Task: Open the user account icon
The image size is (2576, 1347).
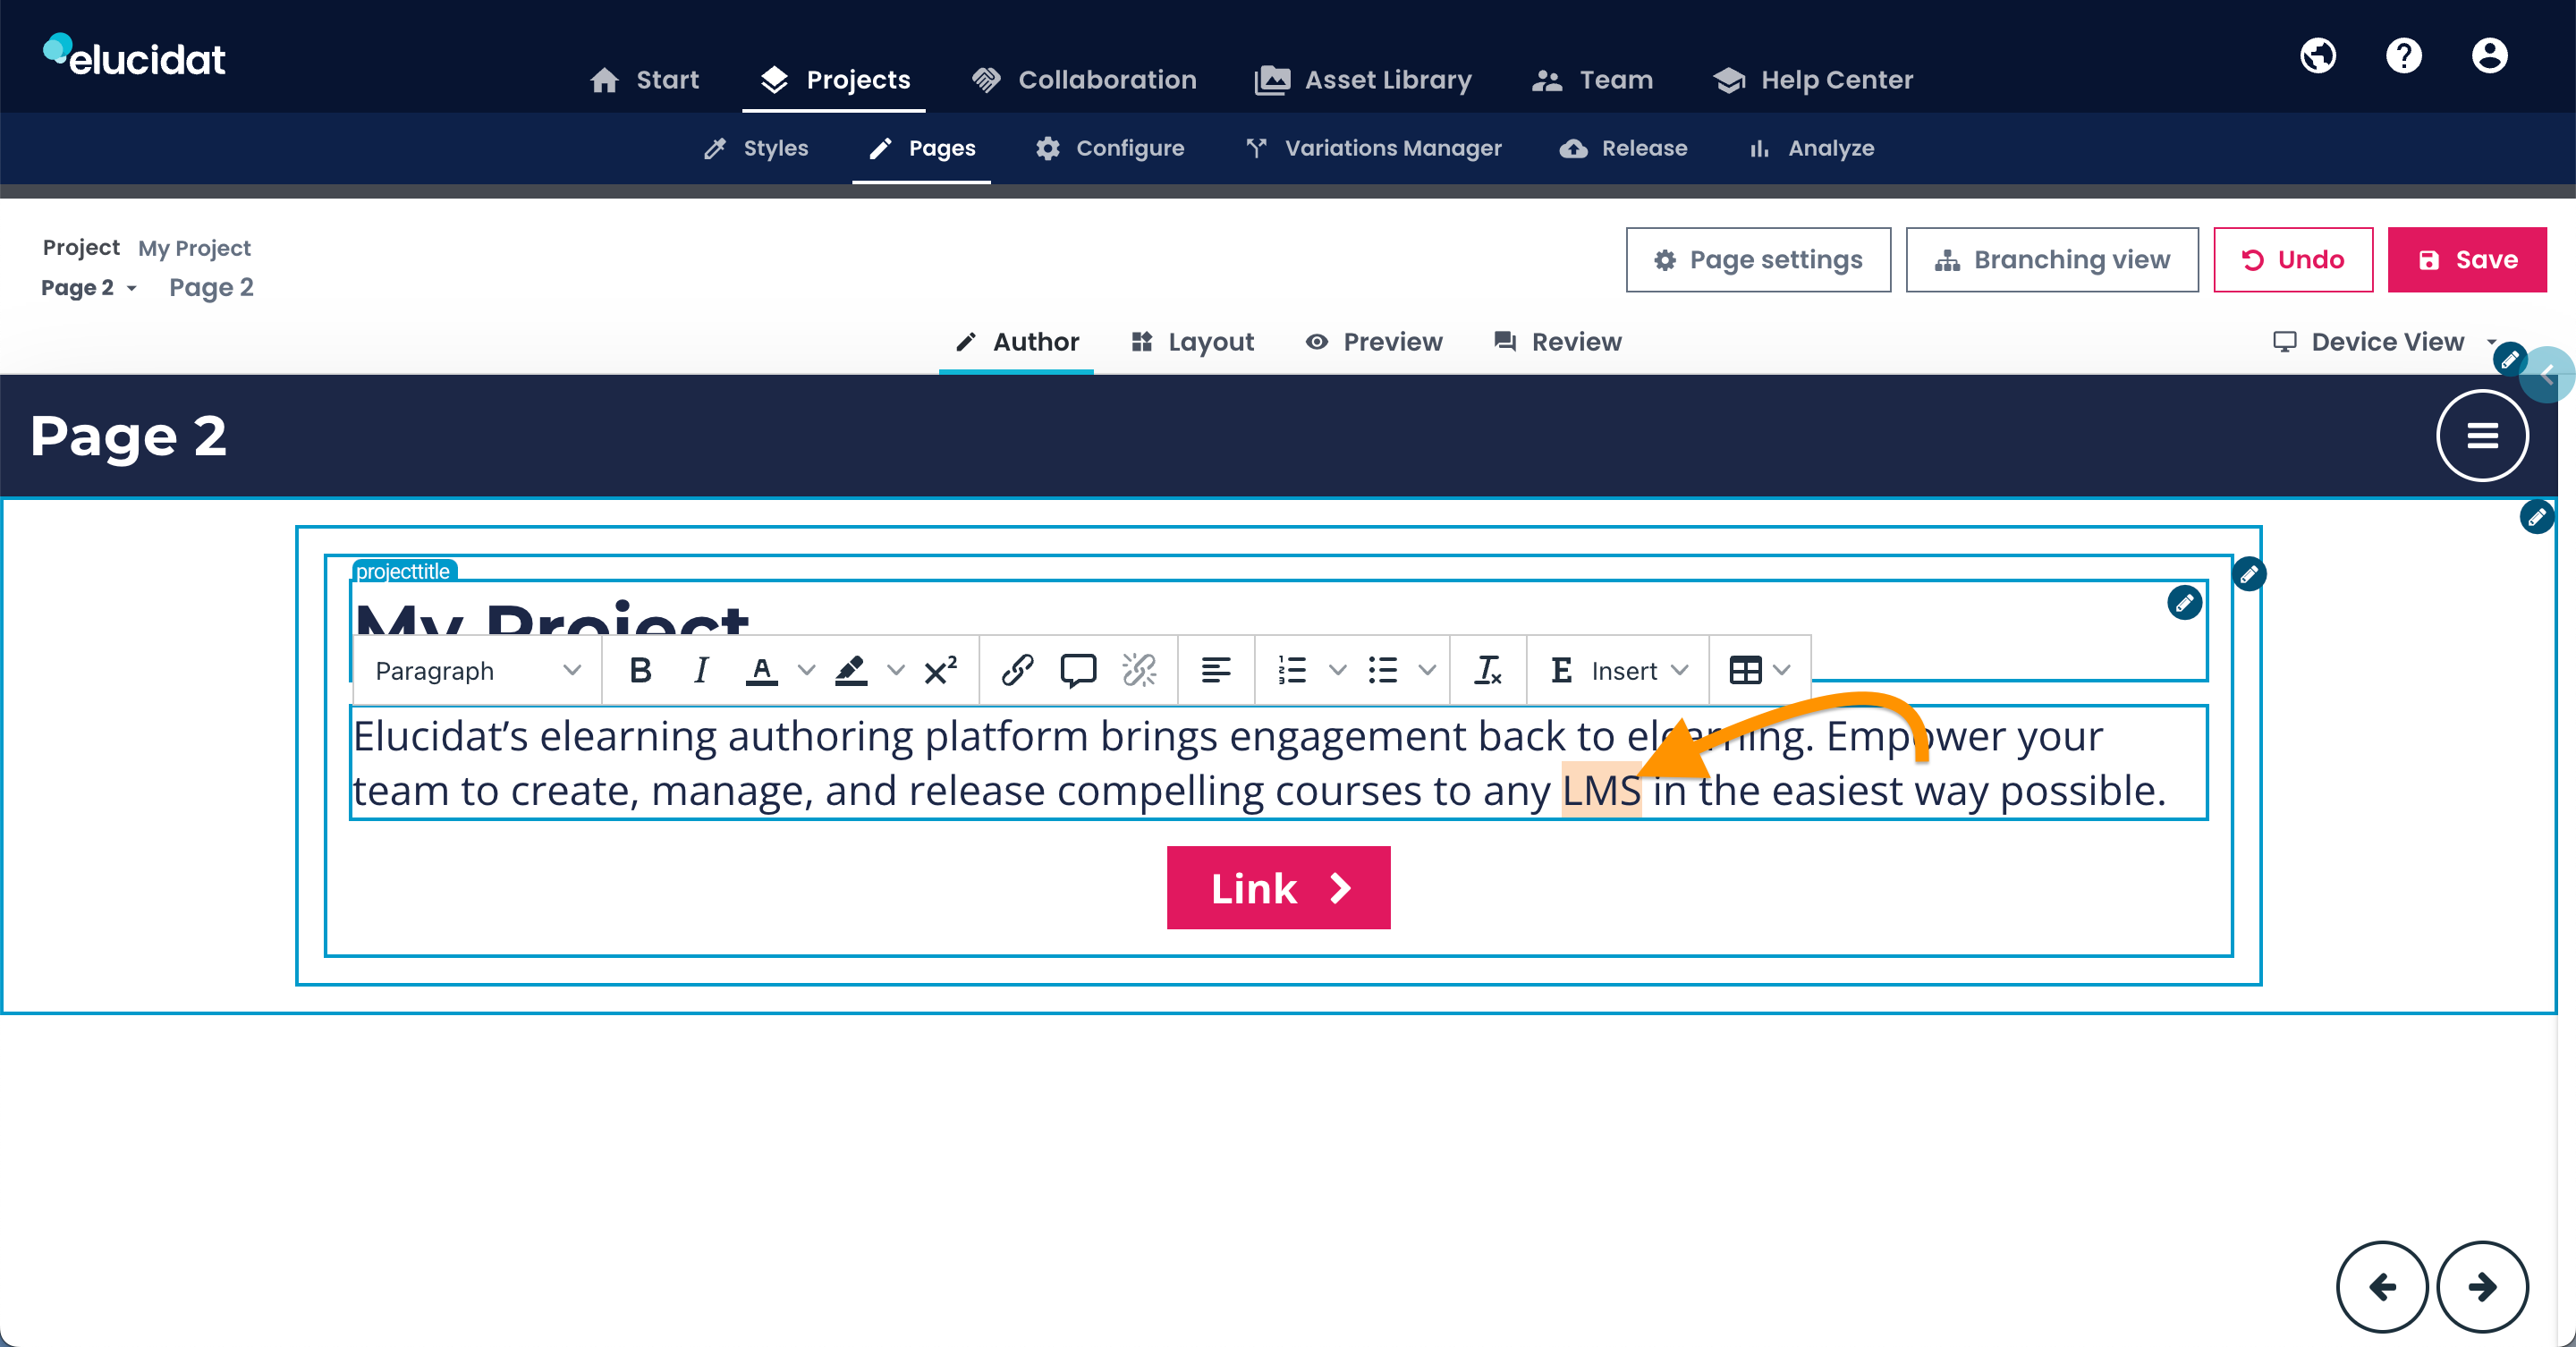Action: click(2489, 56)
